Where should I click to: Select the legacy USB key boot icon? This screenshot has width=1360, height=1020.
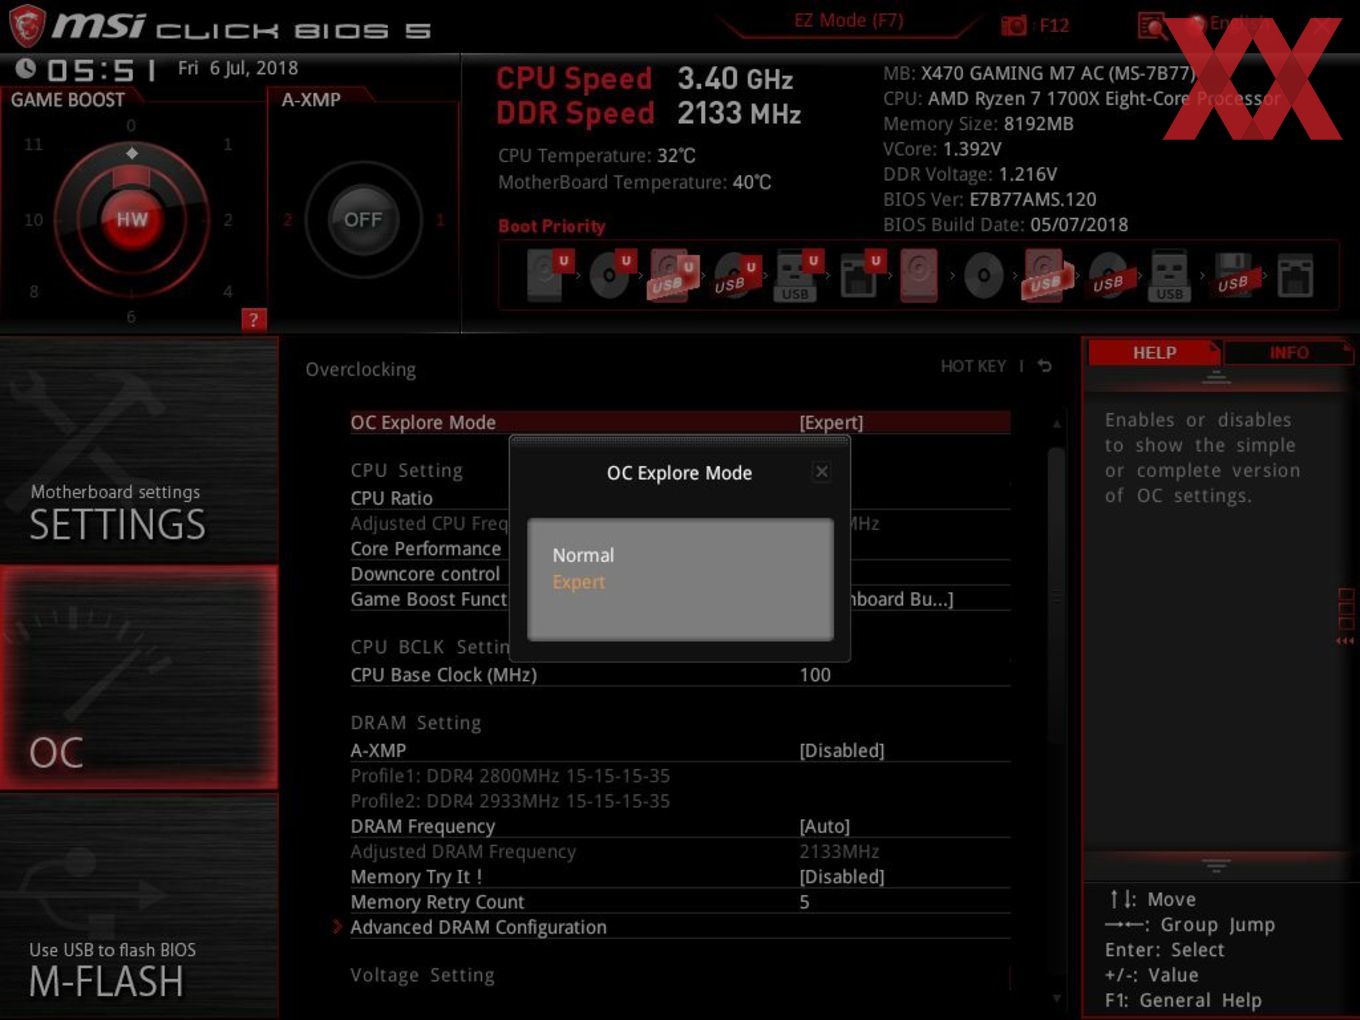pyautogui.click(x=1169, y=275)
